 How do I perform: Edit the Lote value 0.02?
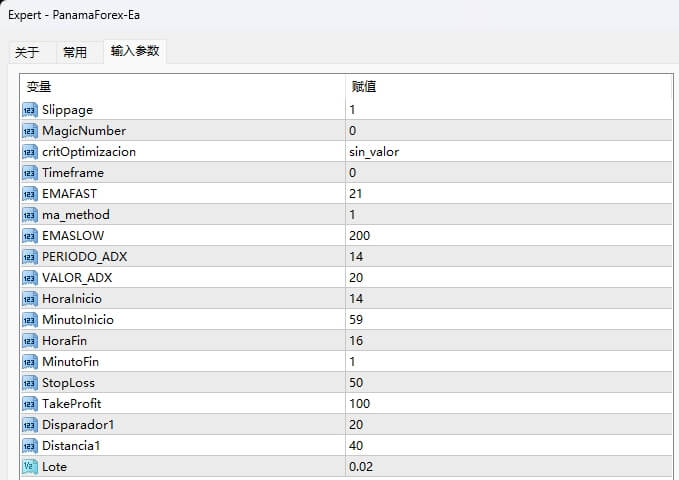click(x=360, y=466)
